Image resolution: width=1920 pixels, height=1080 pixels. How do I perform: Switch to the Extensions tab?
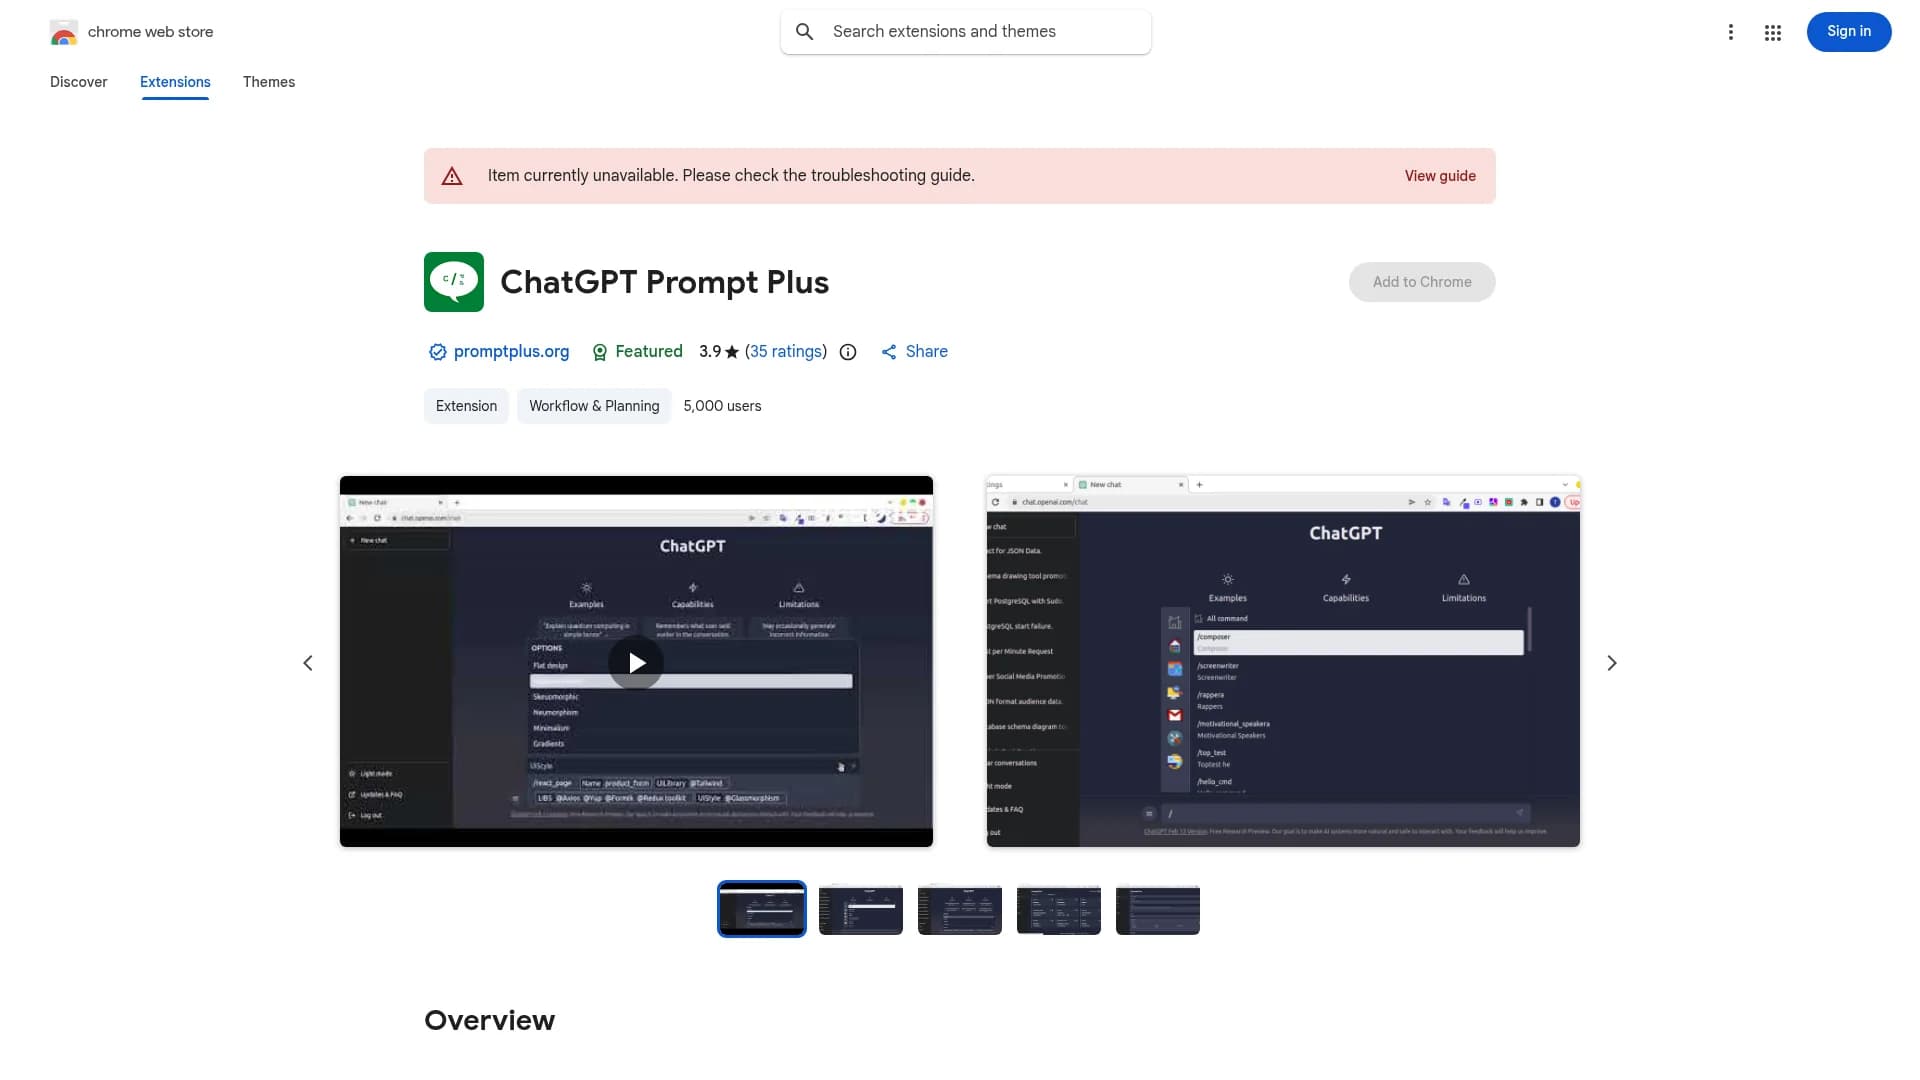pyautogui.click(x=175, y=82)
